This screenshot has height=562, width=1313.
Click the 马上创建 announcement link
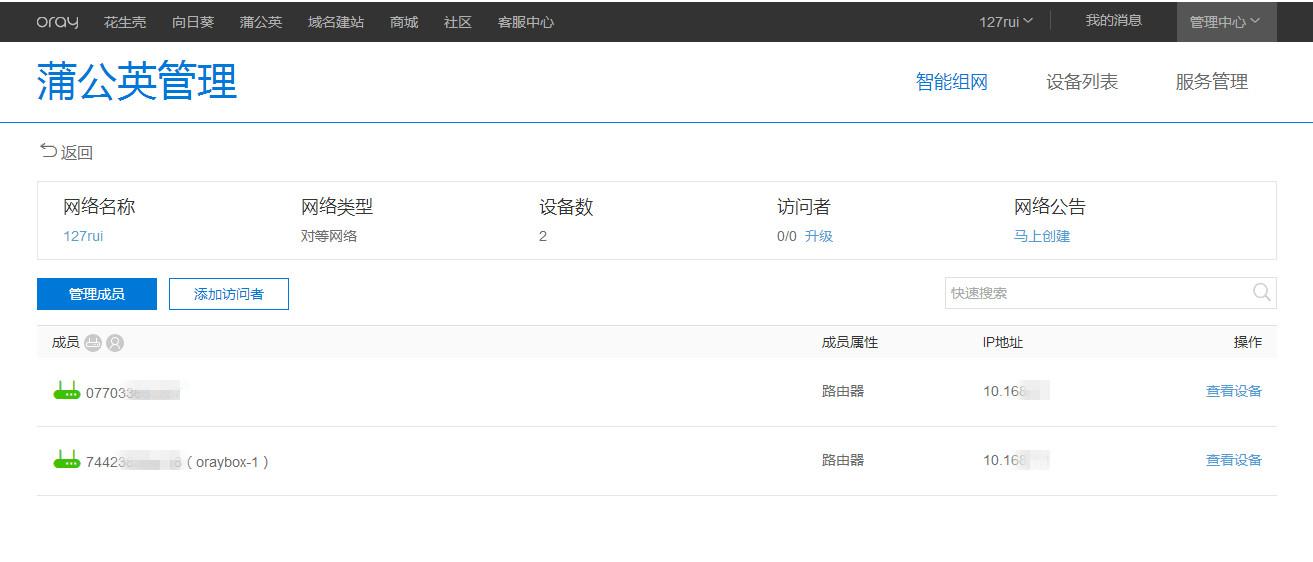coord(1042,236)
